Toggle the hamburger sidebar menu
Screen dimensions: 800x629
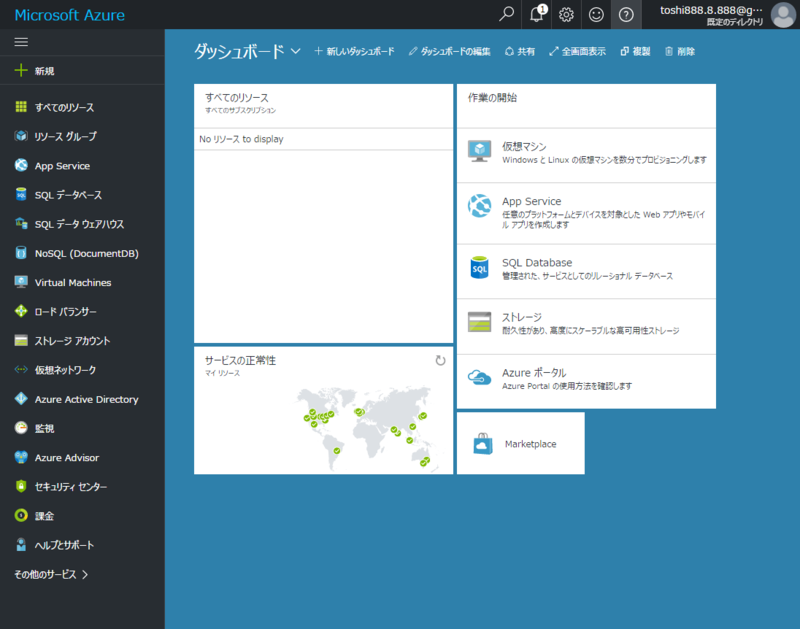[21, 42]
